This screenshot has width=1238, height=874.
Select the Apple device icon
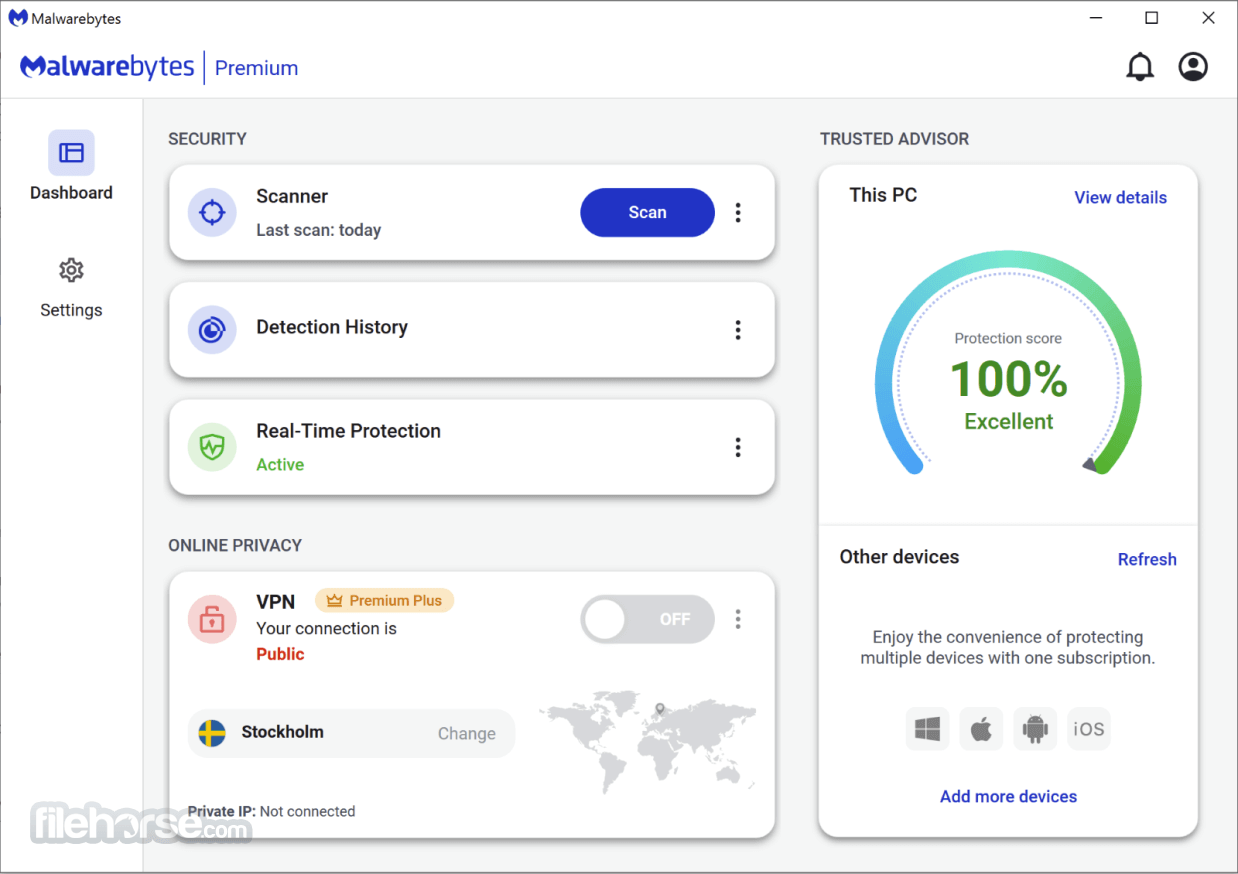[982, 729]
